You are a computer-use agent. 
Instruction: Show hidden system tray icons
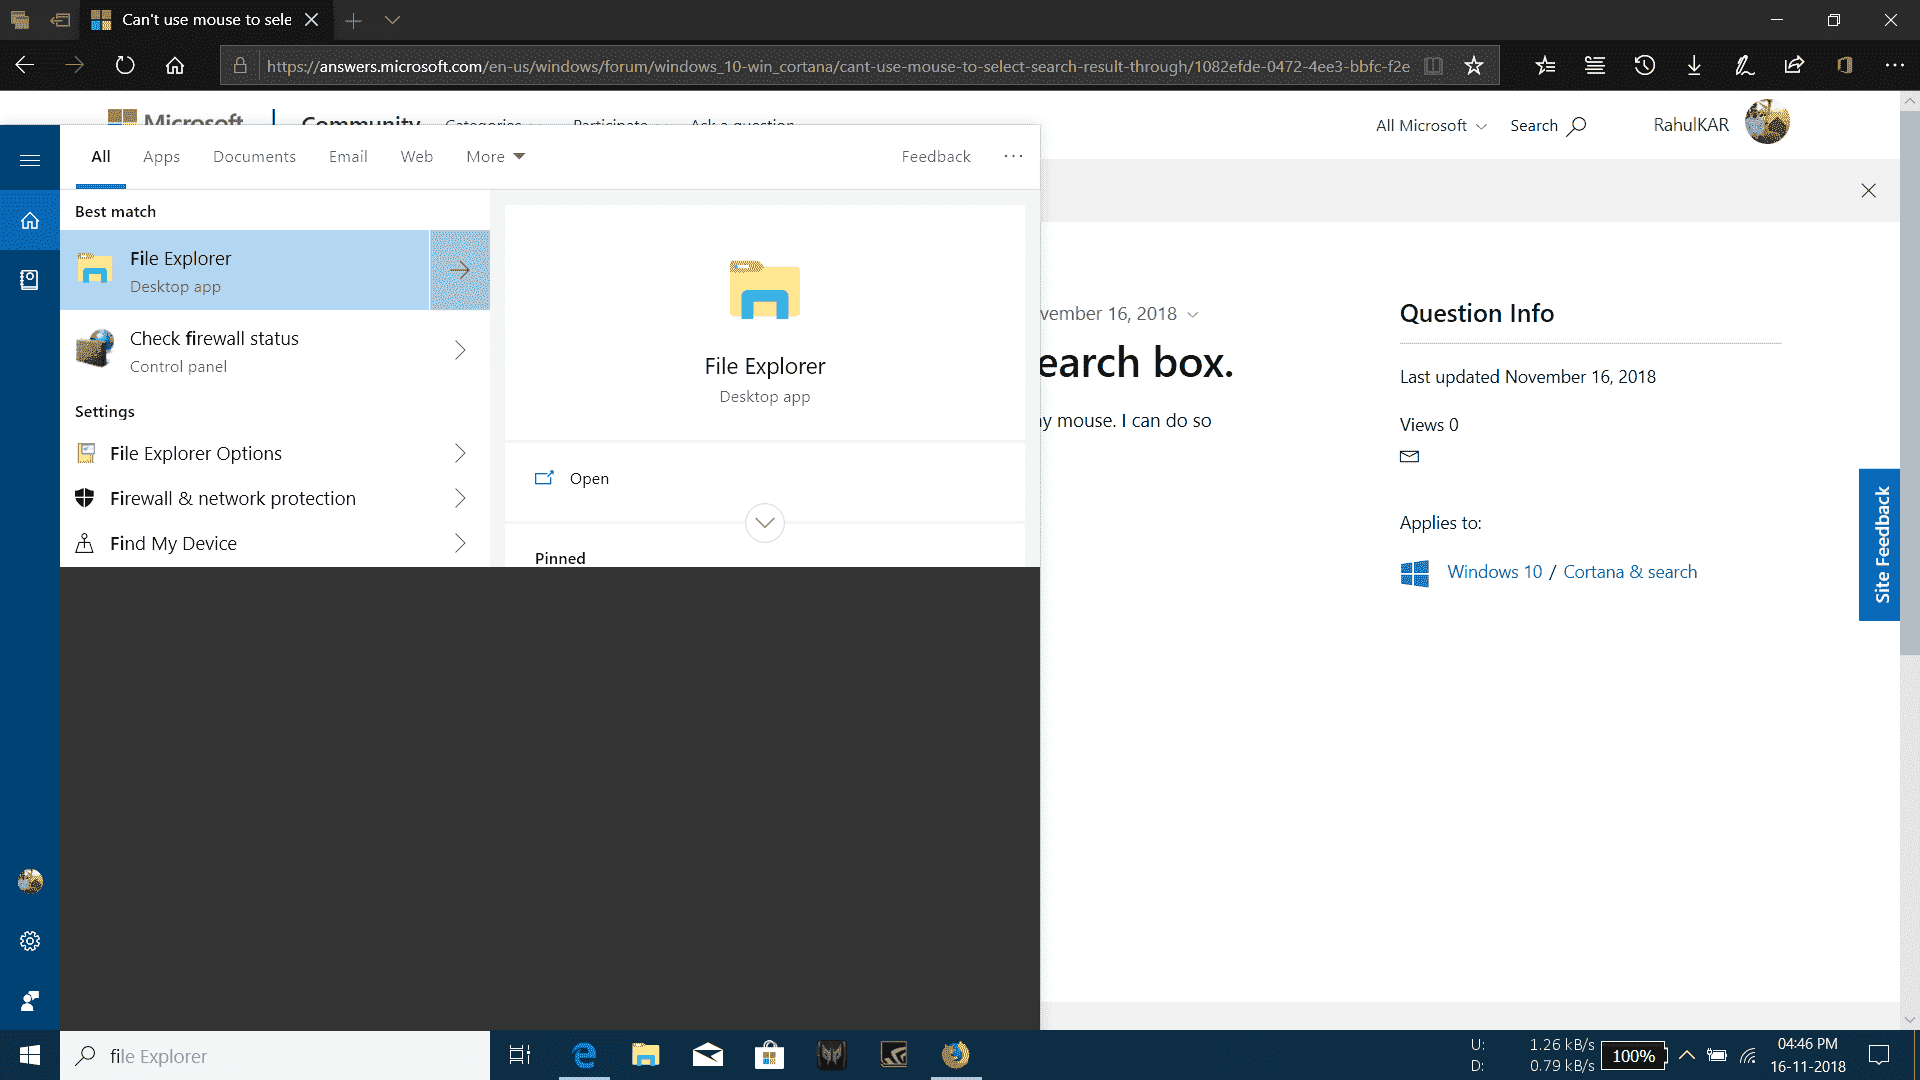point(1686,1055)
